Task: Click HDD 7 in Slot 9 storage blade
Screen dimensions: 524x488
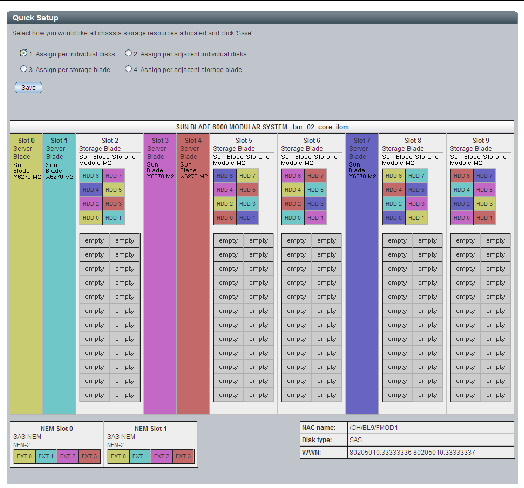Action: pos(485,176)
